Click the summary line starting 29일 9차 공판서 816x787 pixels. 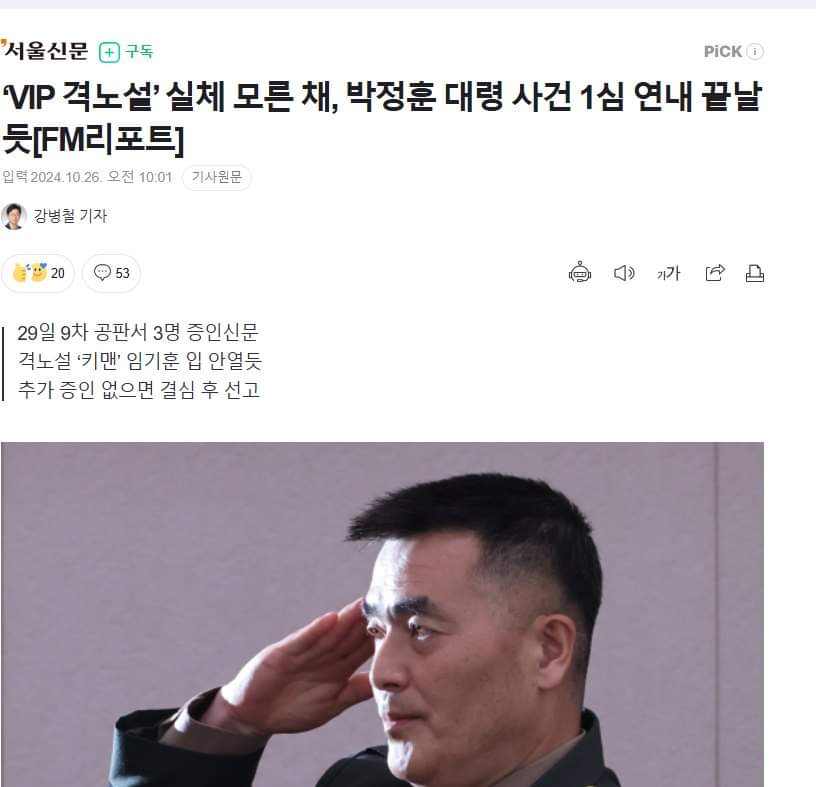pyautogui.click(x=138, y=332)
